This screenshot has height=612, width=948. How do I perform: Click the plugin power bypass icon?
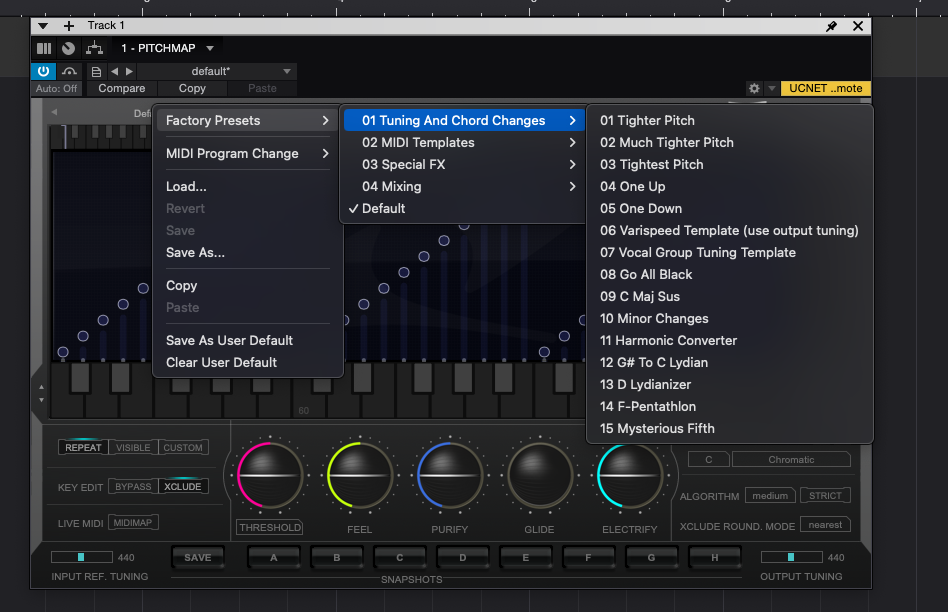(44, 71)
